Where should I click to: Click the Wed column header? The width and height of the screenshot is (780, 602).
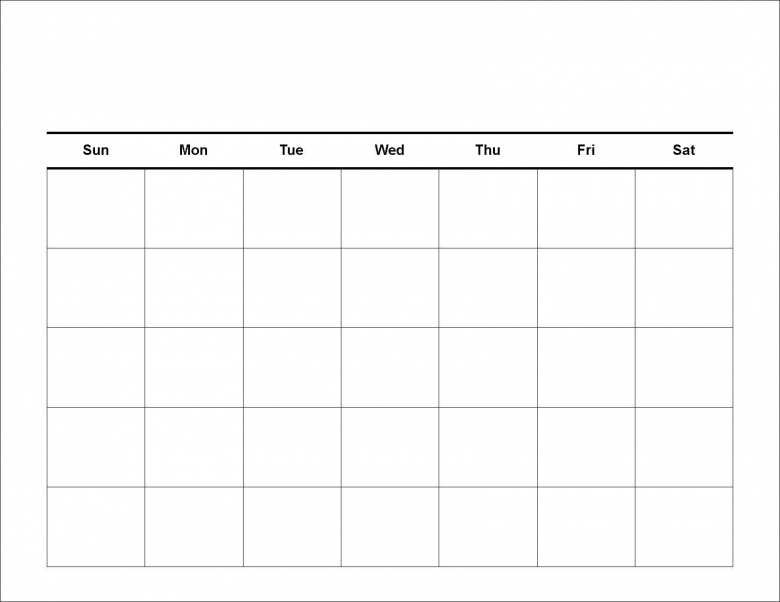click(x=390, y=150)
